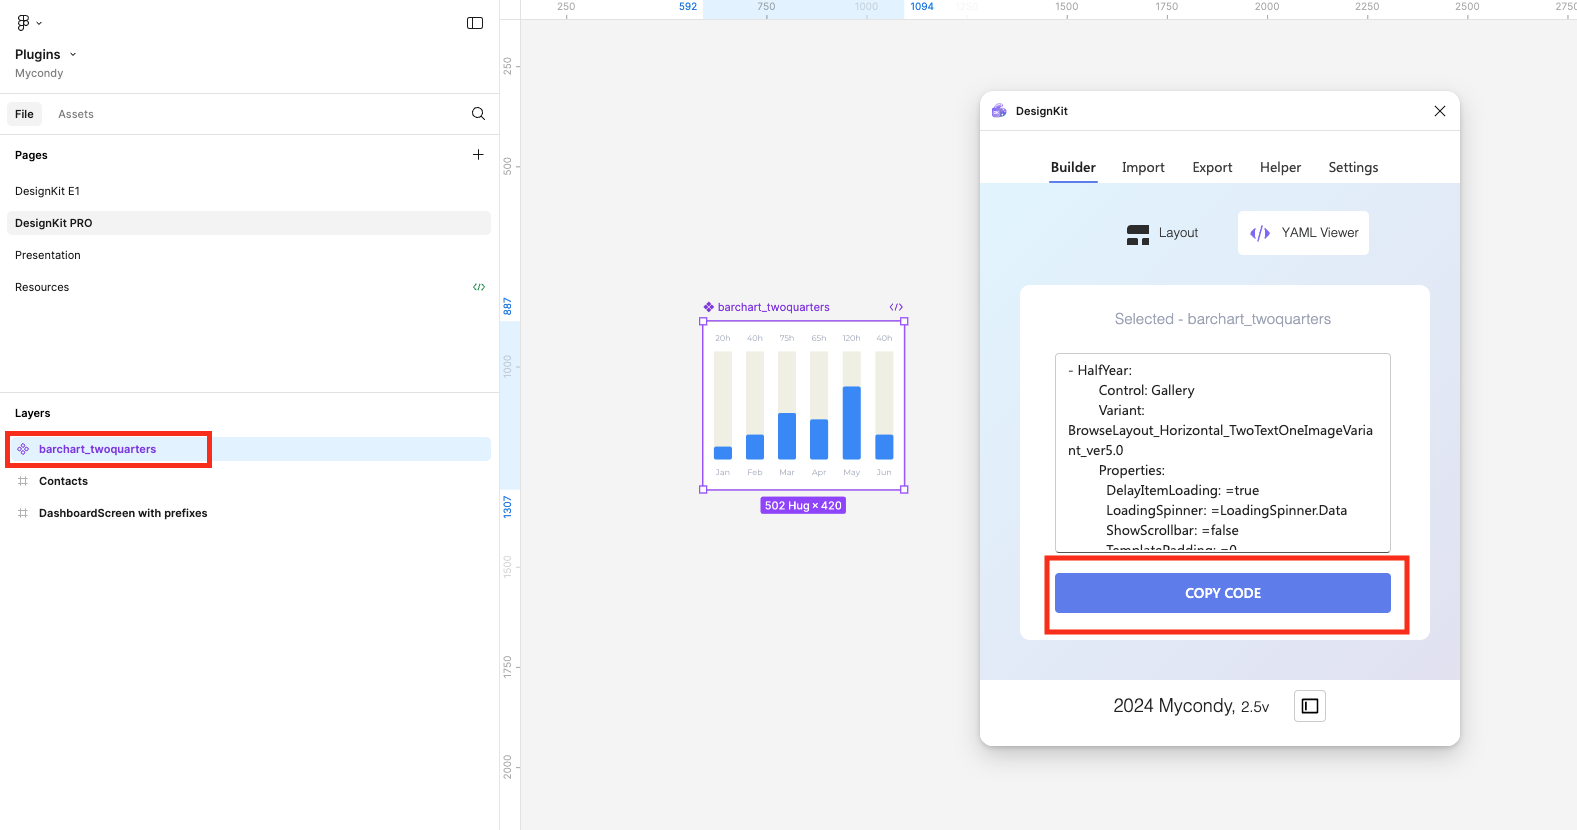1577x830 pixels.
Task: Switch to the Assets tab
Action: pyautogui.click(x=76, y=114)
